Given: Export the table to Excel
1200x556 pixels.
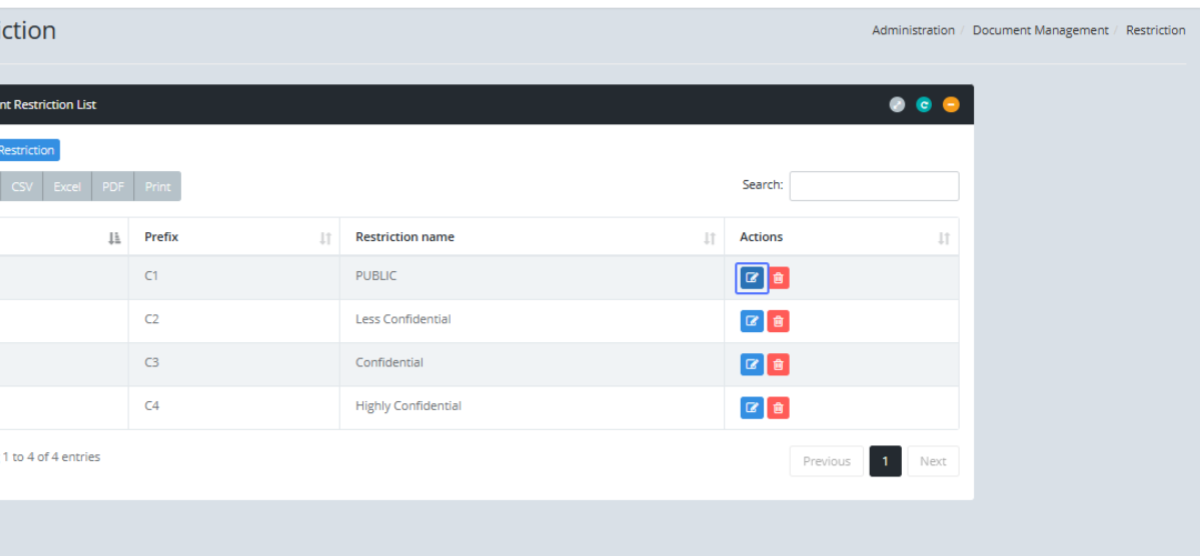Looking at the screenshot, I should (67, 187).
